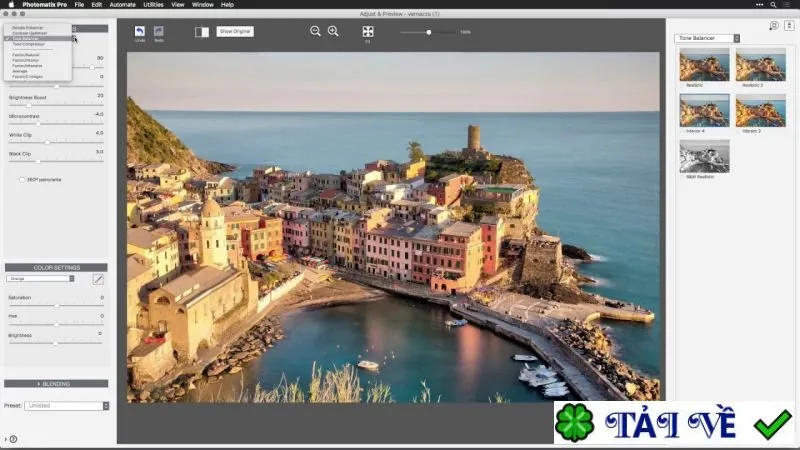Apply the Interior 4 preset thumbnail
Screen dimensions: 800x450
pyautogui.click(x=704, y=110)
